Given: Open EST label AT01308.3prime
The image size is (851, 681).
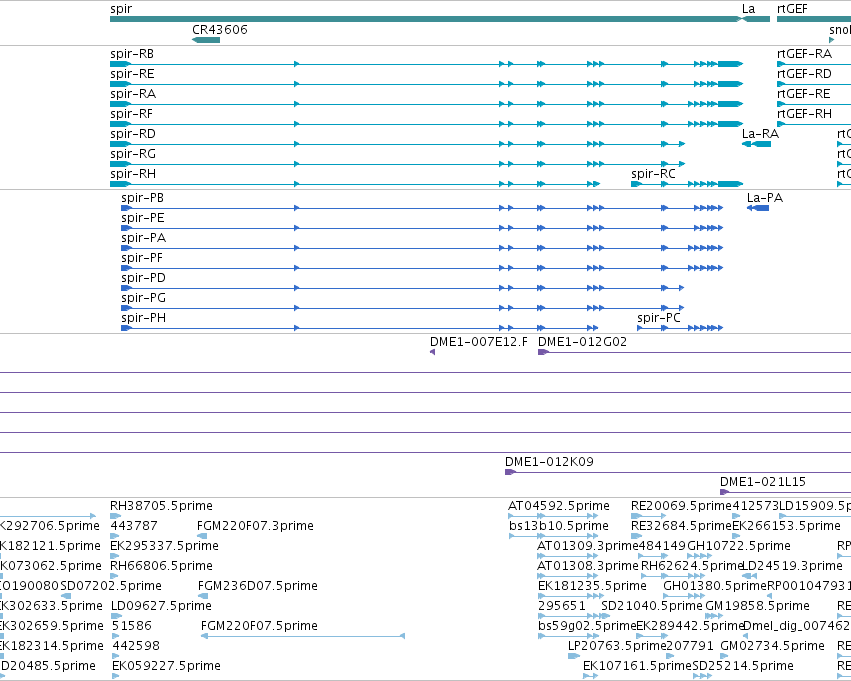Looking at the screenshot, I should (x=588, y=566).
